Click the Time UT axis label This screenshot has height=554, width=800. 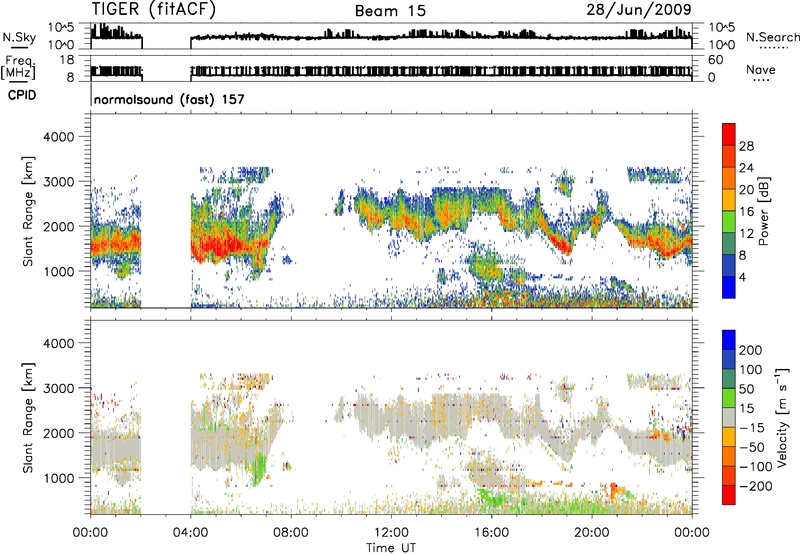point(391,547)
